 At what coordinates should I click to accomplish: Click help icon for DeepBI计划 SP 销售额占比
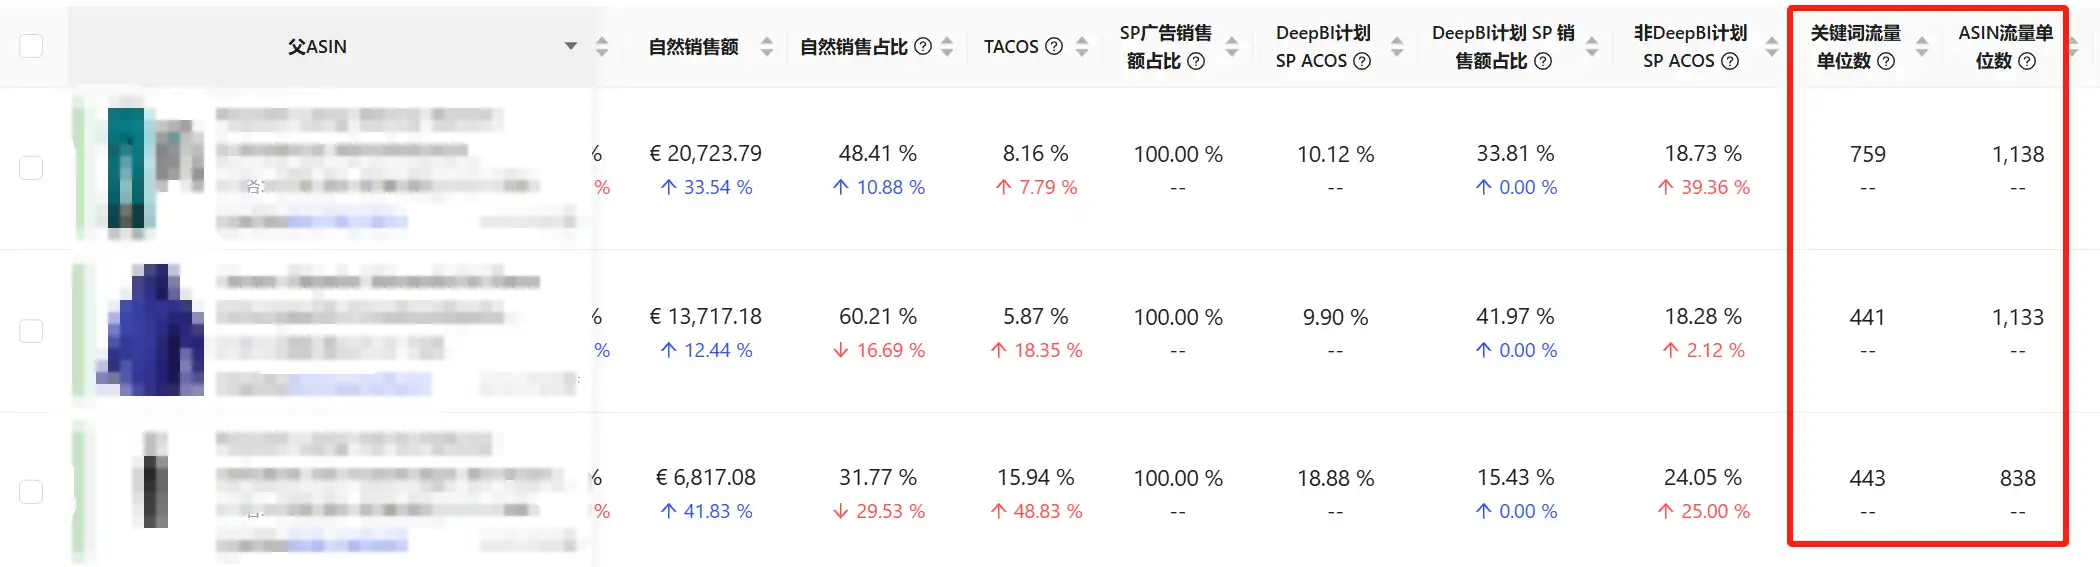[x=1543, y=61]
